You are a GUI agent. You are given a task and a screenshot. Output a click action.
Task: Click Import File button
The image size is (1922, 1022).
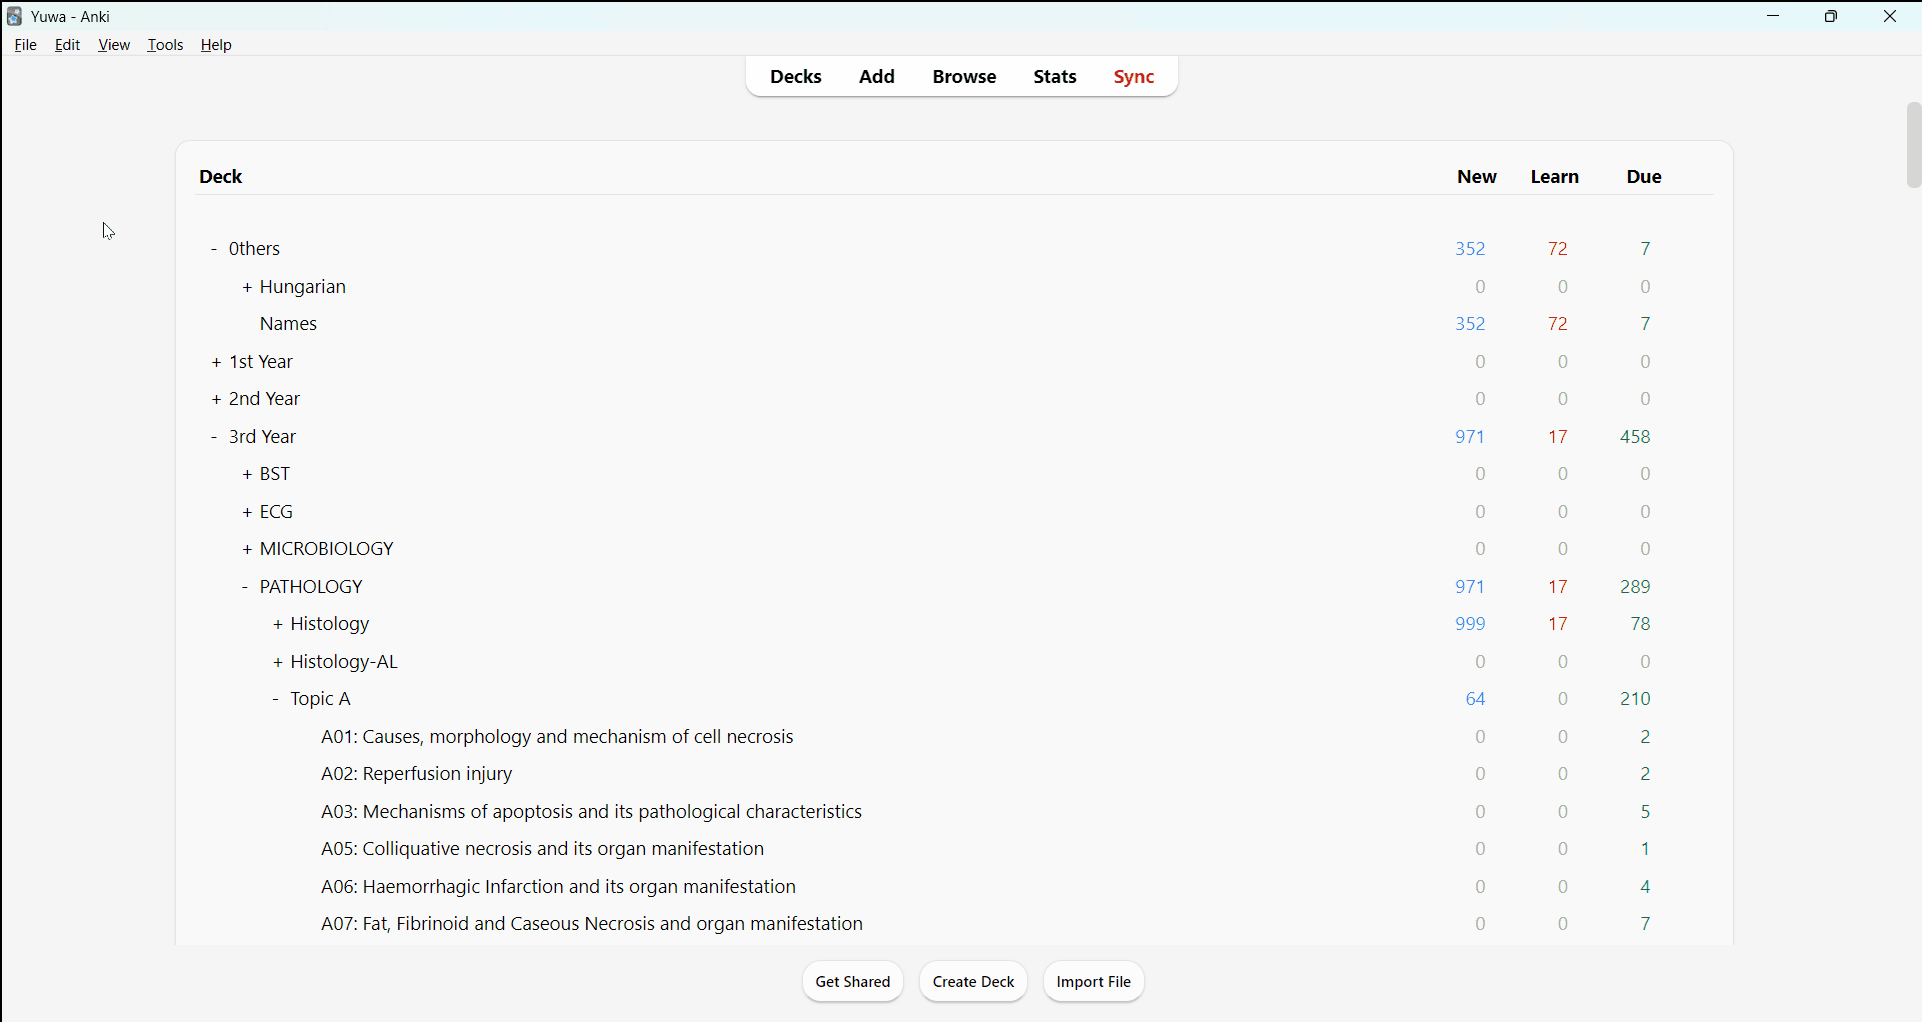tap(1093, 982)
